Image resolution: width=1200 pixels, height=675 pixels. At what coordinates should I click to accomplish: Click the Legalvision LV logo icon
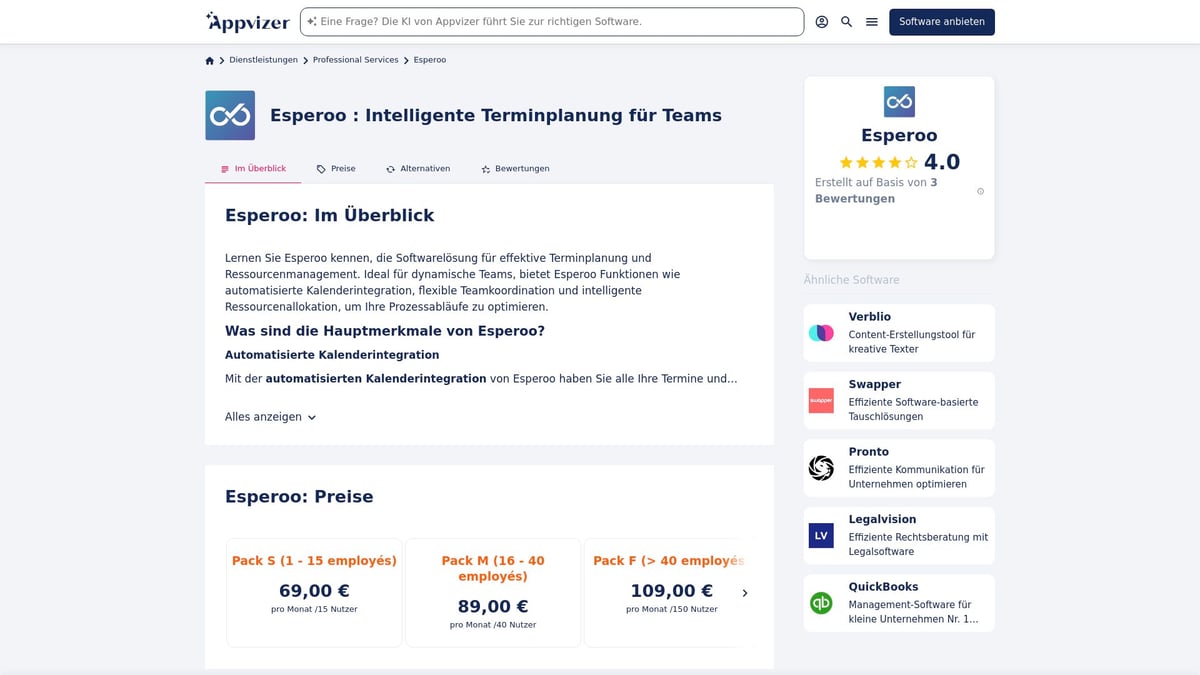coord(821,536)
